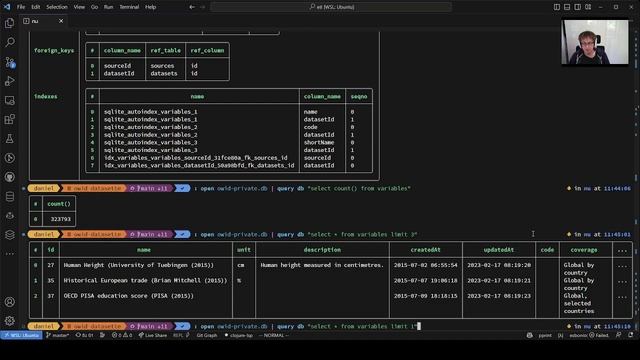The image size is (640, 360).
Task: Click the 'shortName' column_name cell
Action: click(319, 142)
